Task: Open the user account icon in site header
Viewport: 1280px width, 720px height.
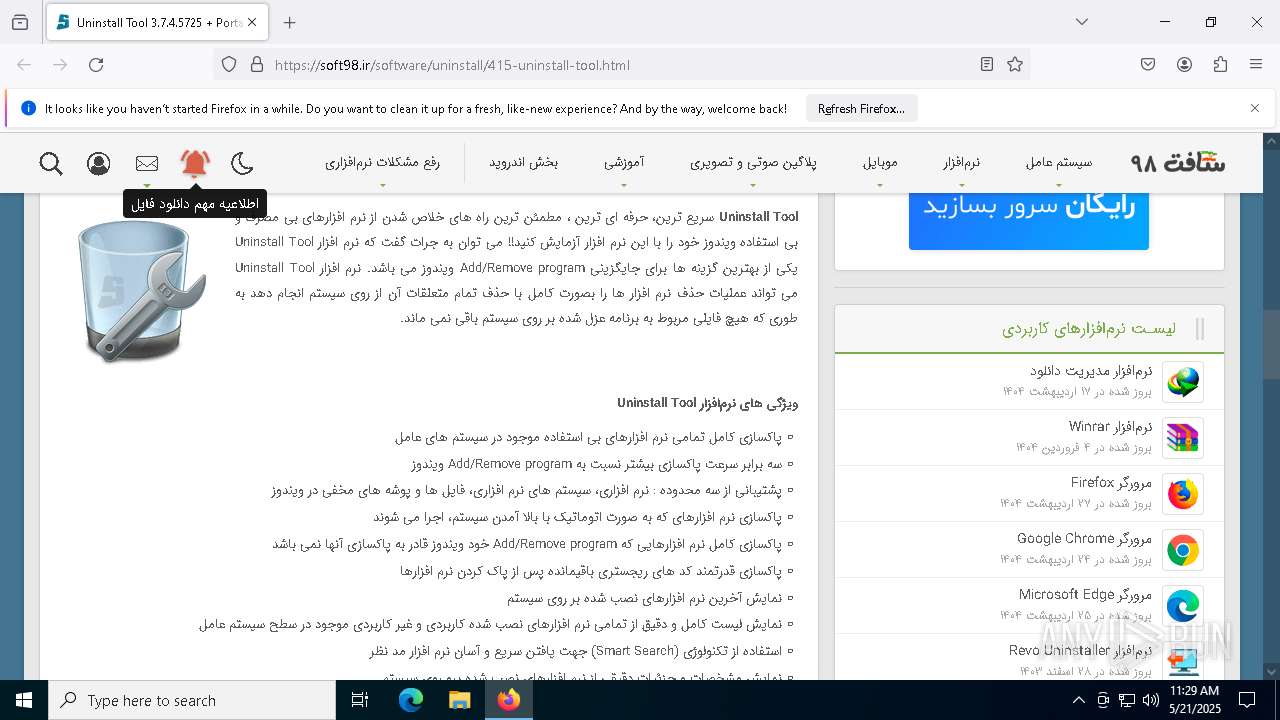Action: click(x=98, y=163)
